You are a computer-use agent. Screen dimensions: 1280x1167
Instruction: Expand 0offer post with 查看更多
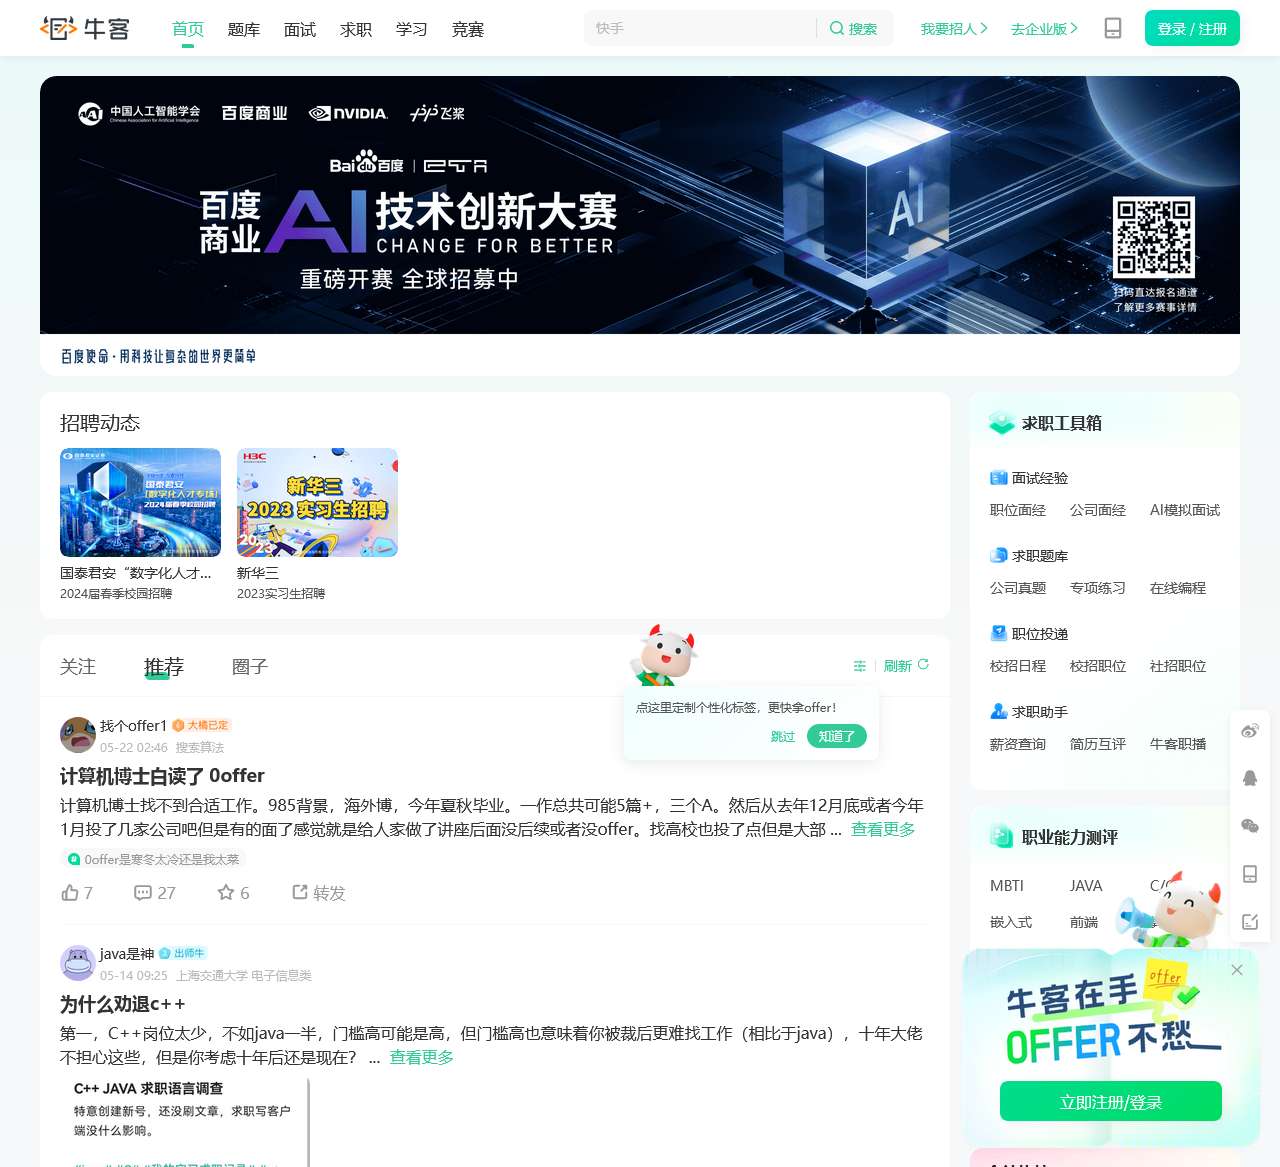point(883,829)
